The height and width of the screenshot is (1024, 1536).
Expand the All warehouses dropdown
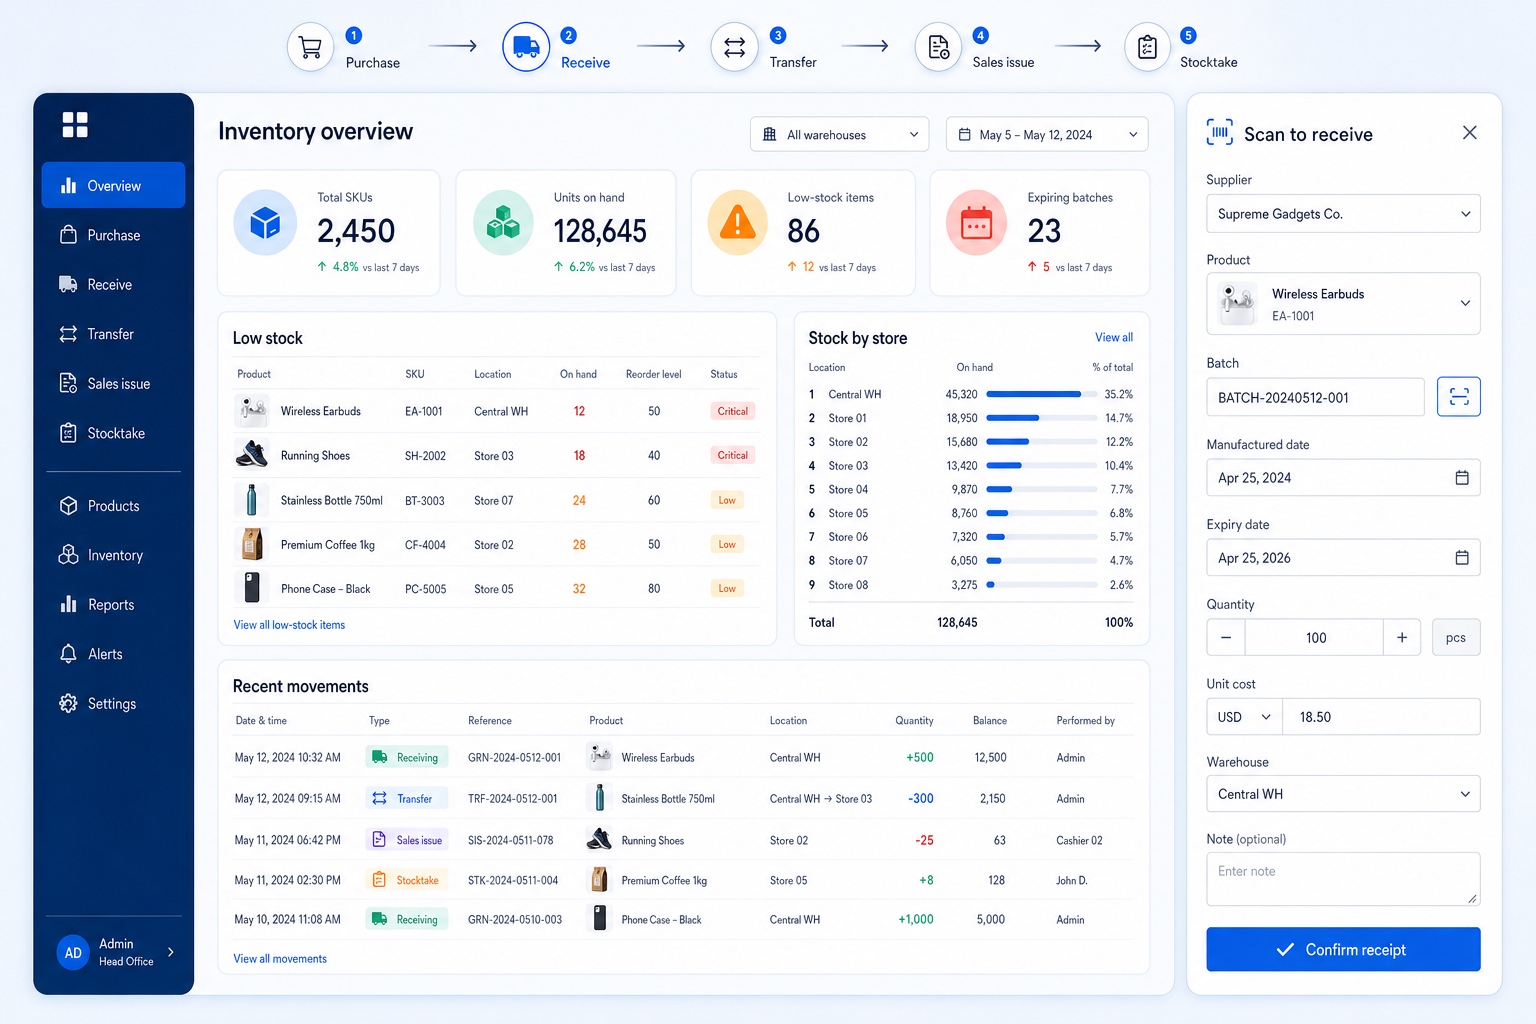[839, 135]
